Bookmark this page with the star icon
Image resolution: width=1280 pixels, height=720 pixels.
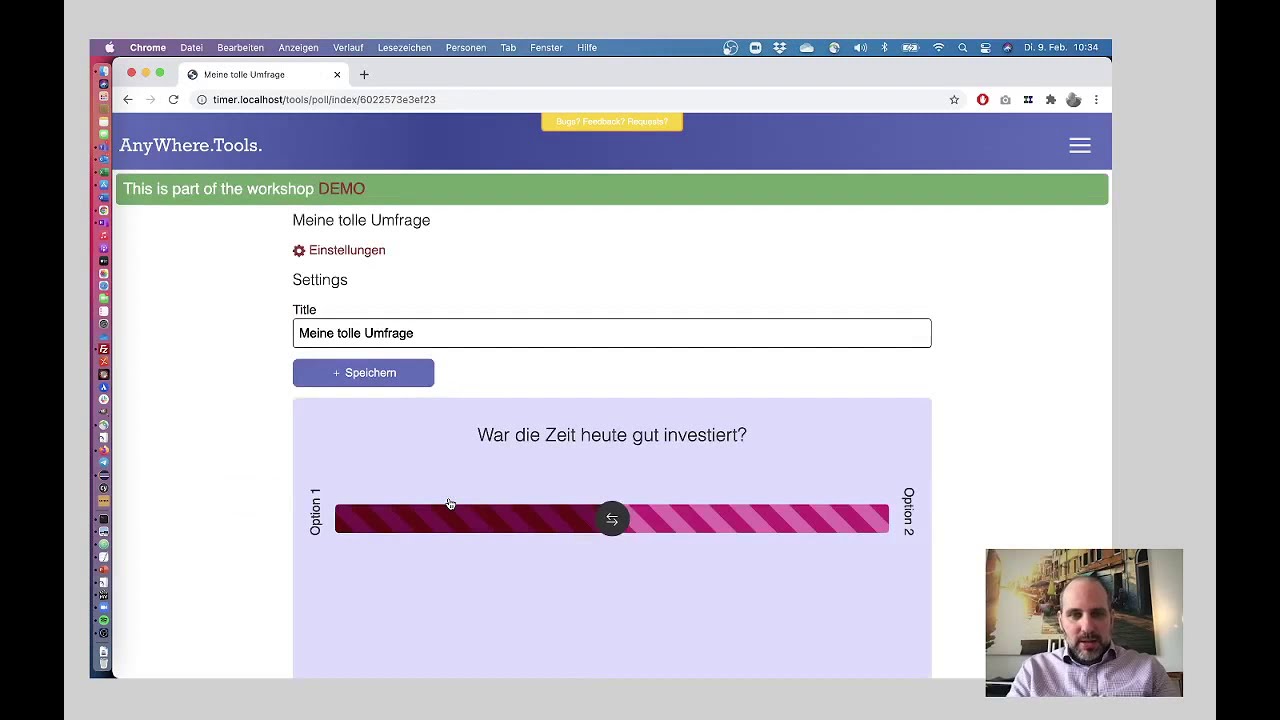[954, 100]
